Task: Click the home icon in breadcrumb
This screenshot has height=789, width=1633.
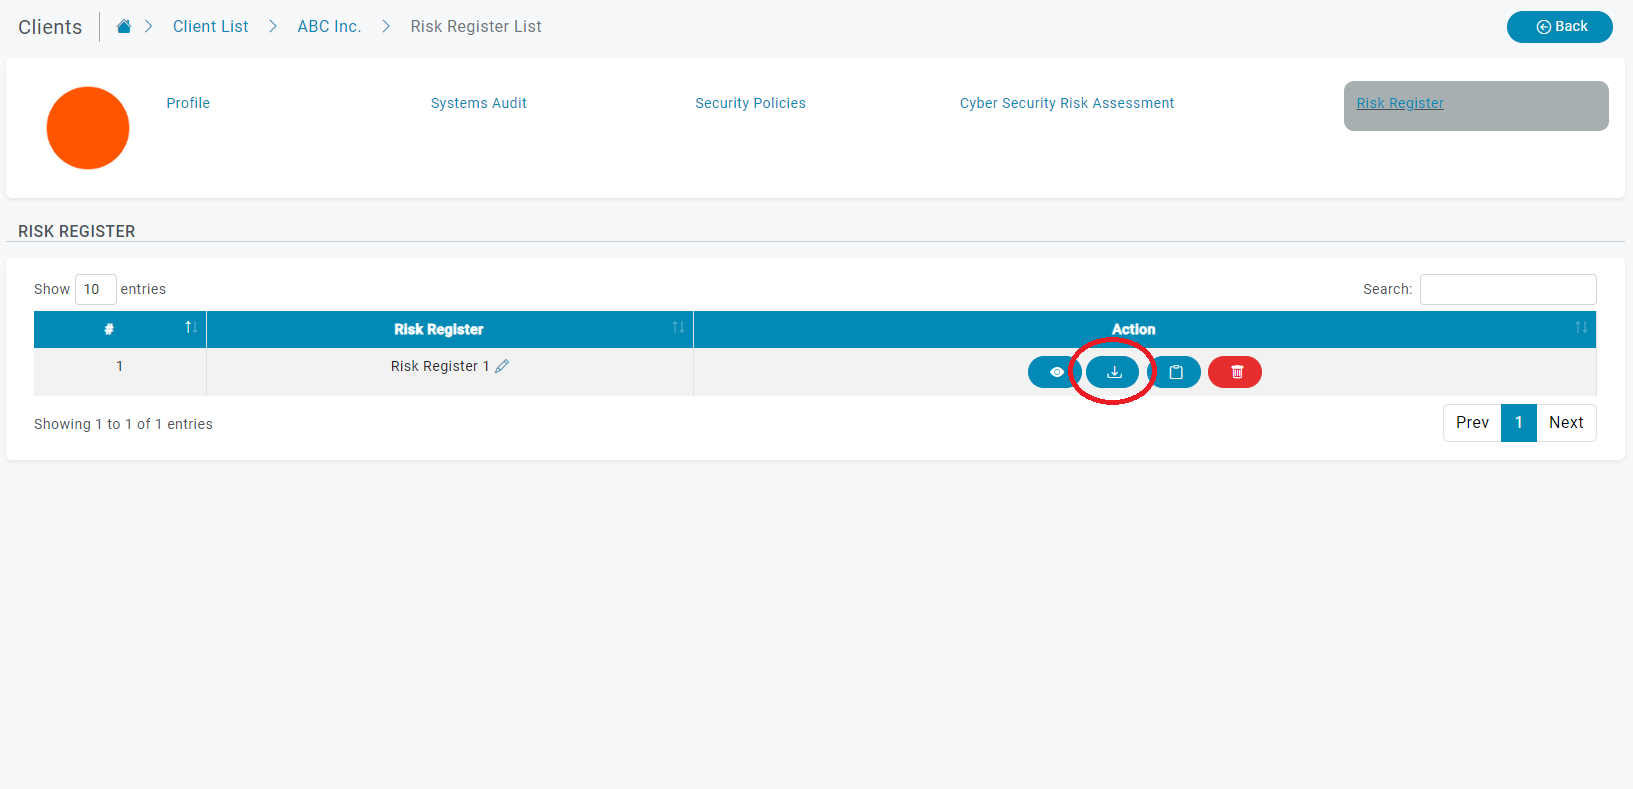Action: tap(124, 27)
